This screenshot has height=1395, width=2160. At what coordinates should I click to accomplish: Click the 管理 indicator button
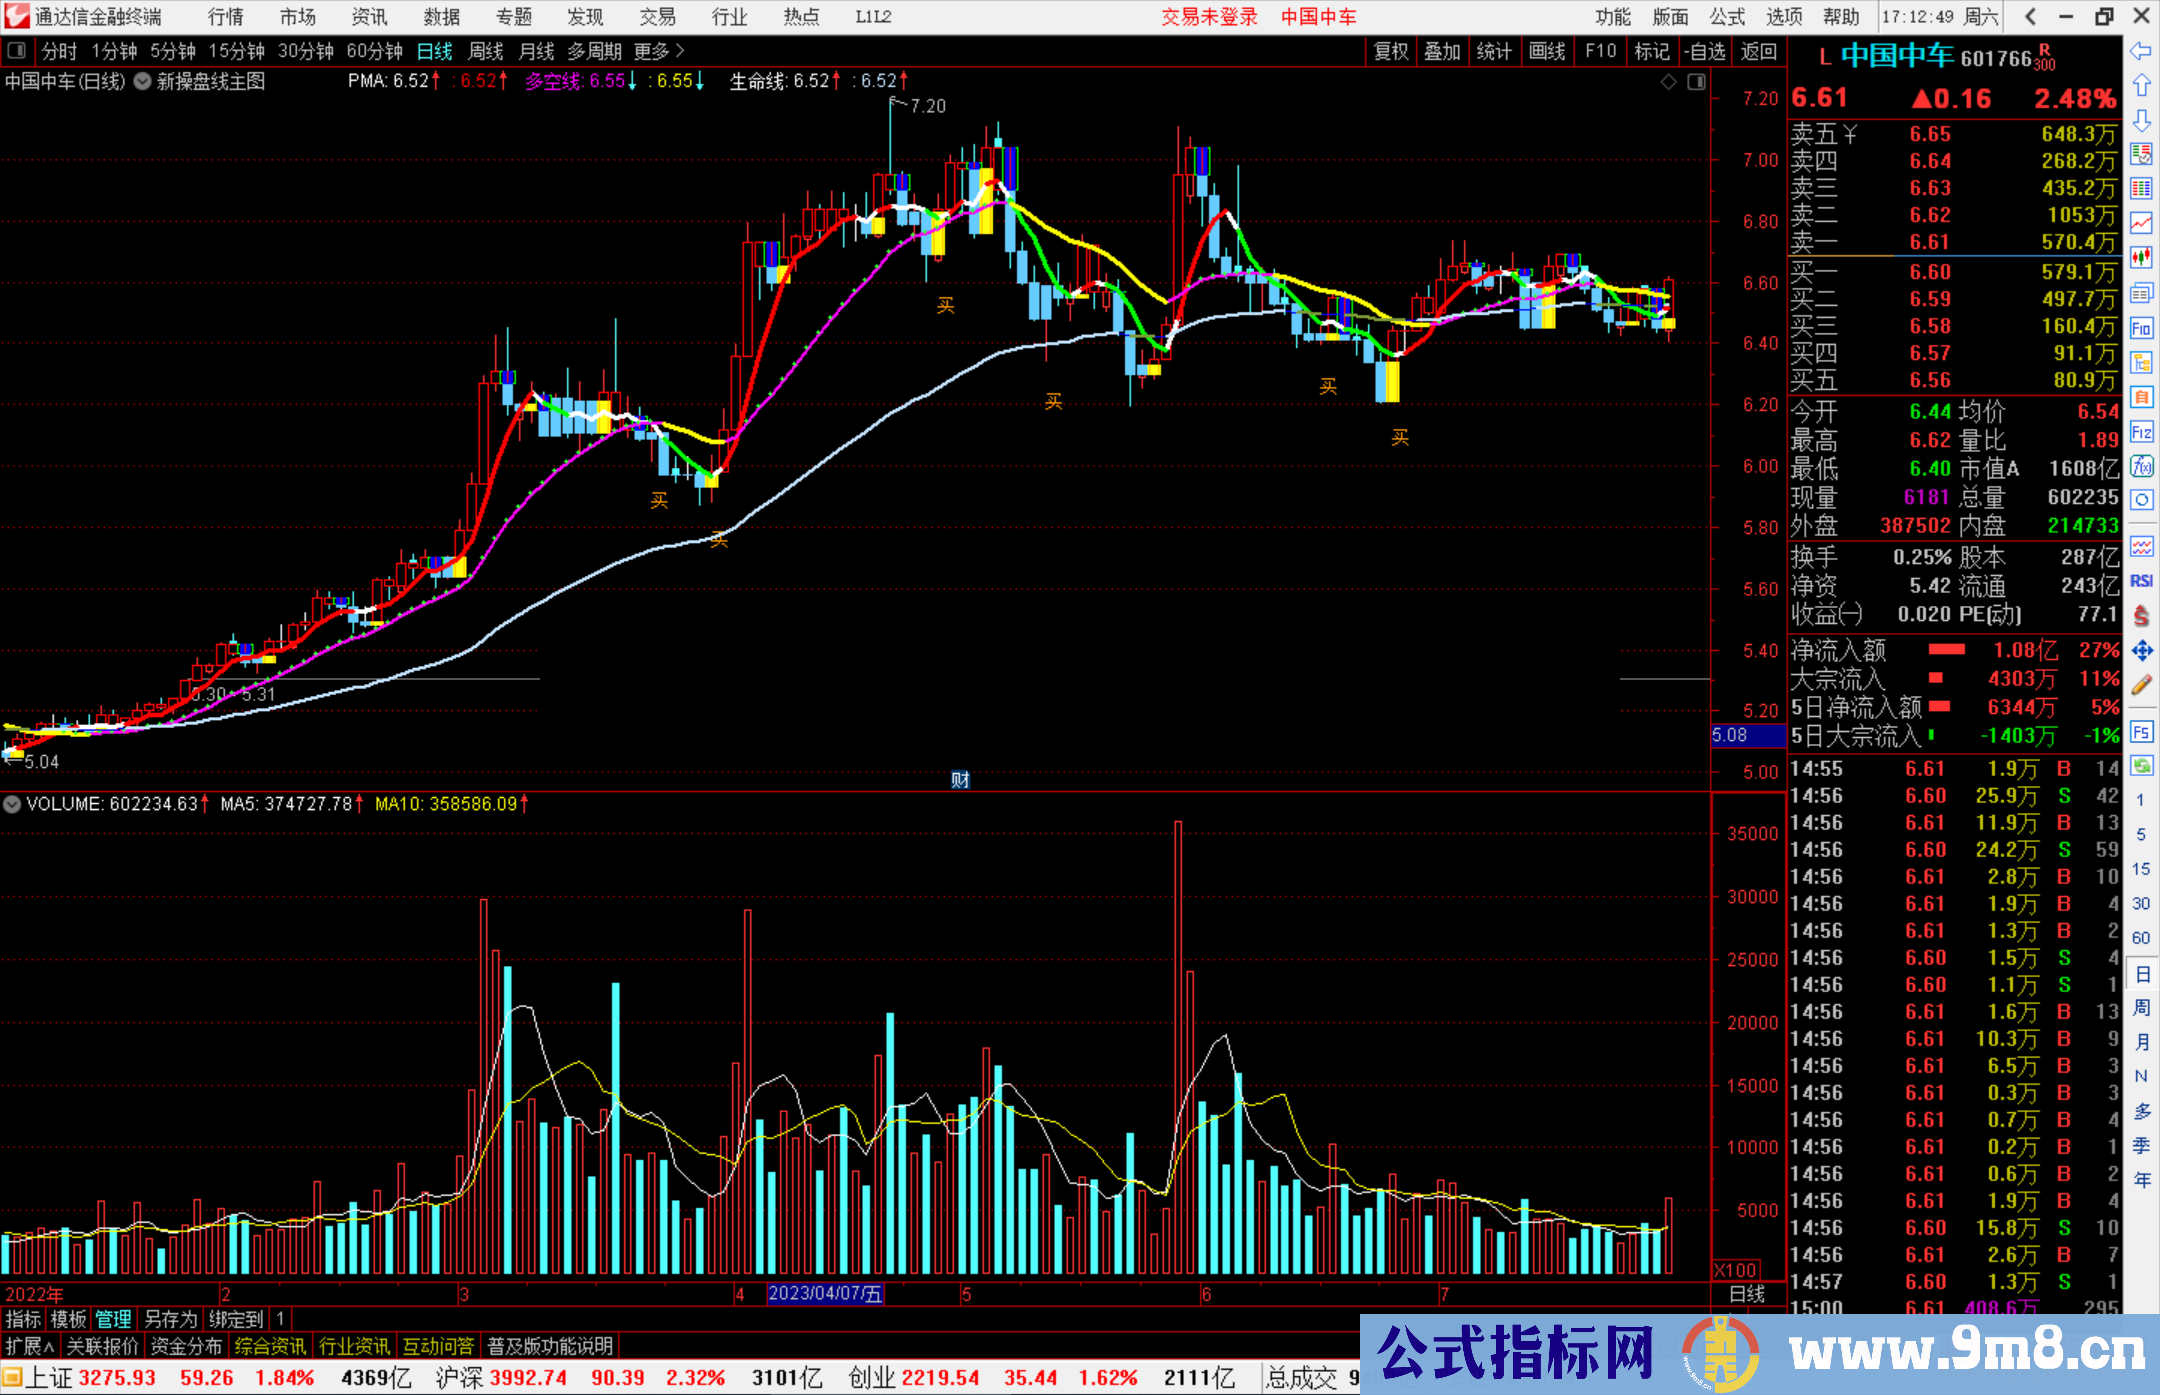point(113,1319)
